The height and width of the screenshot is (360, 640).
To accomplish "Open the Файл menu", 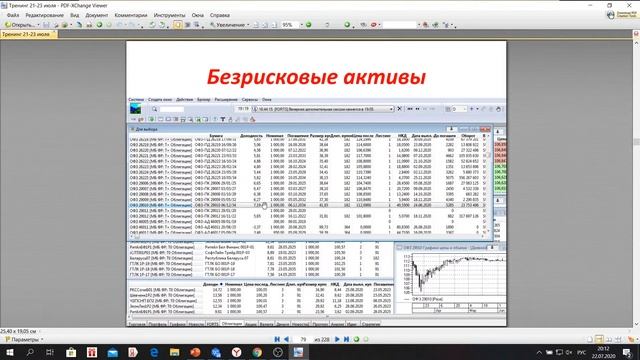I will pos(13,15).
